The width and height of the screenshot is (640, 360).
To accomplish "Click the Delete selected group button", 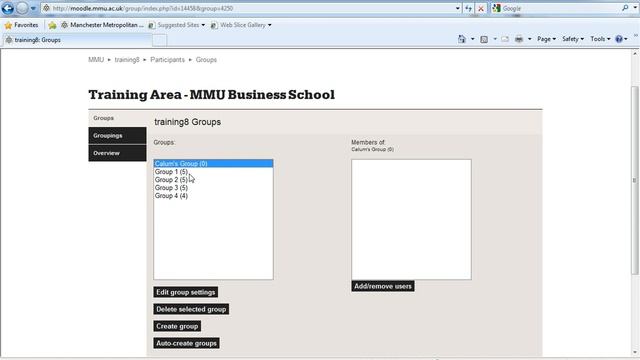I will [191, 309].
